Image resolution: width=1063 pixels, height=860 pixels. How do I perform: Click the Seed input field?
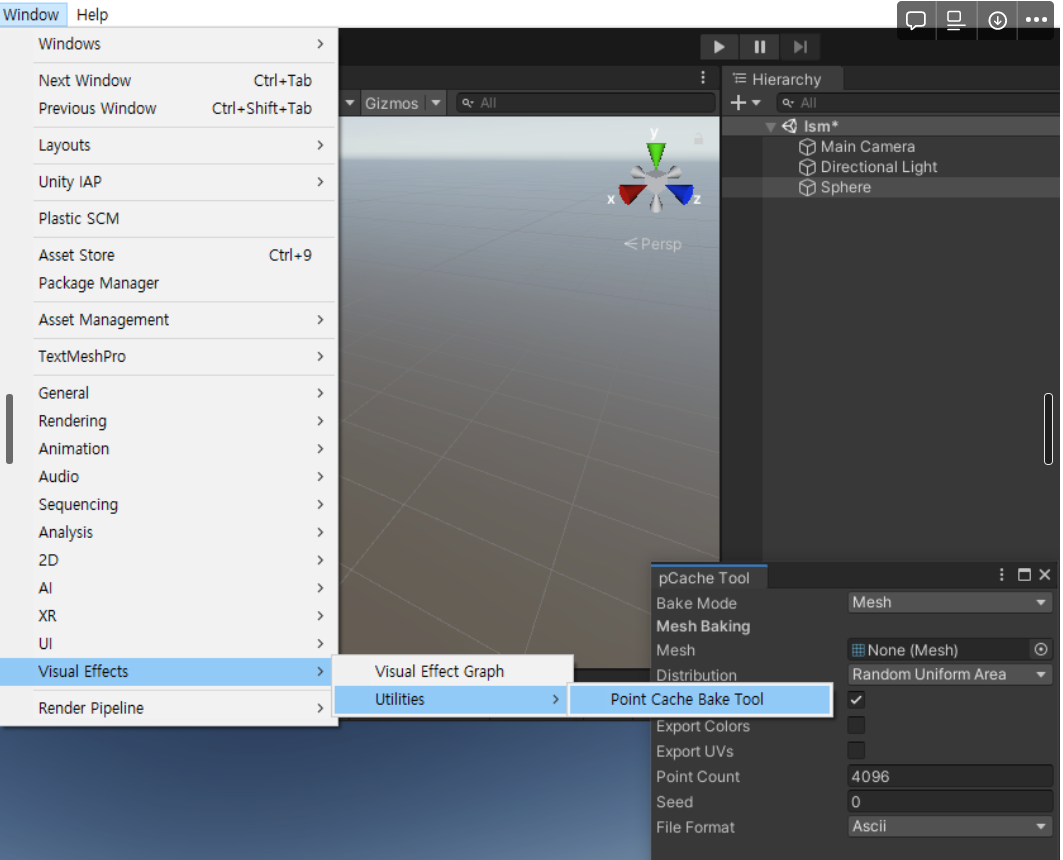click(950, 801)
